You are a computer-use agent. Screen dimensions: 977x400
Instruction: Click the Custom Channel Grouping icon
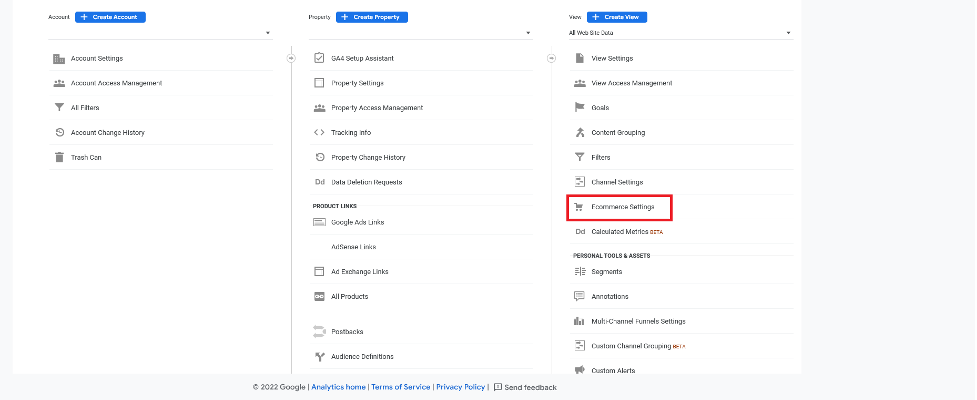coord(579,346)
